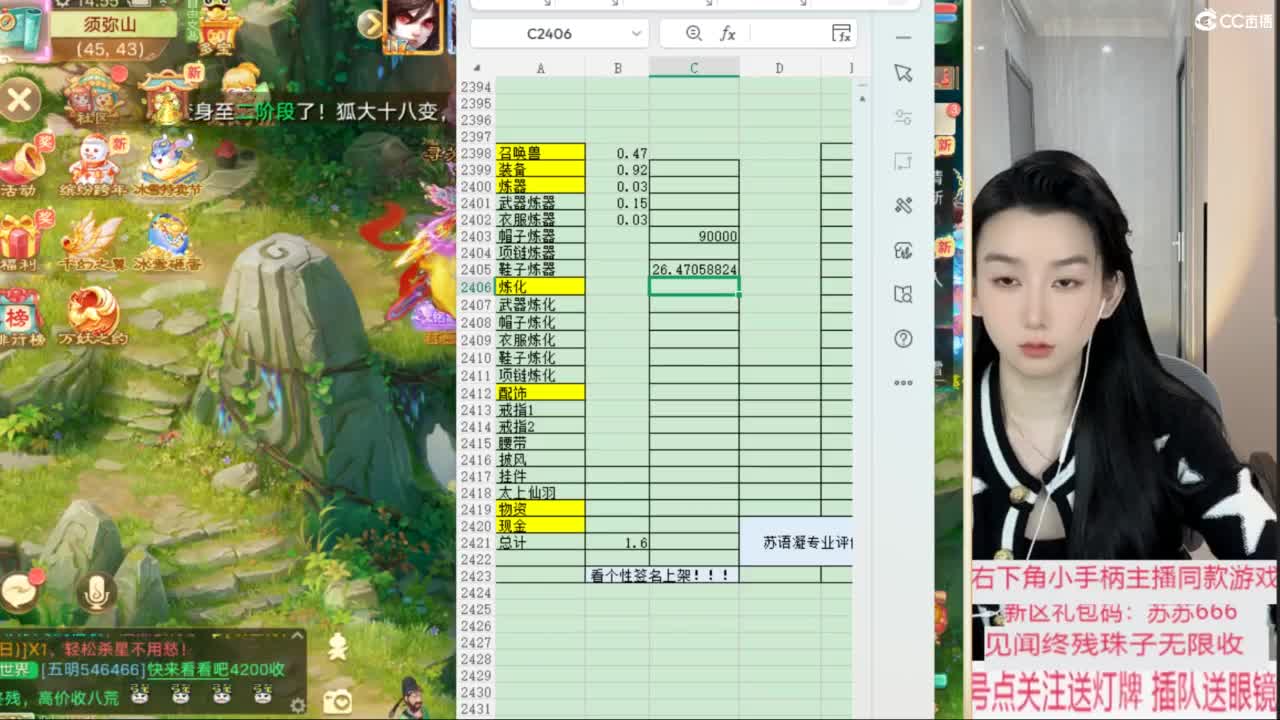Select column C header
This screenshot has height=720, width=1280.
pyautogui.click(x=694, y=68)
